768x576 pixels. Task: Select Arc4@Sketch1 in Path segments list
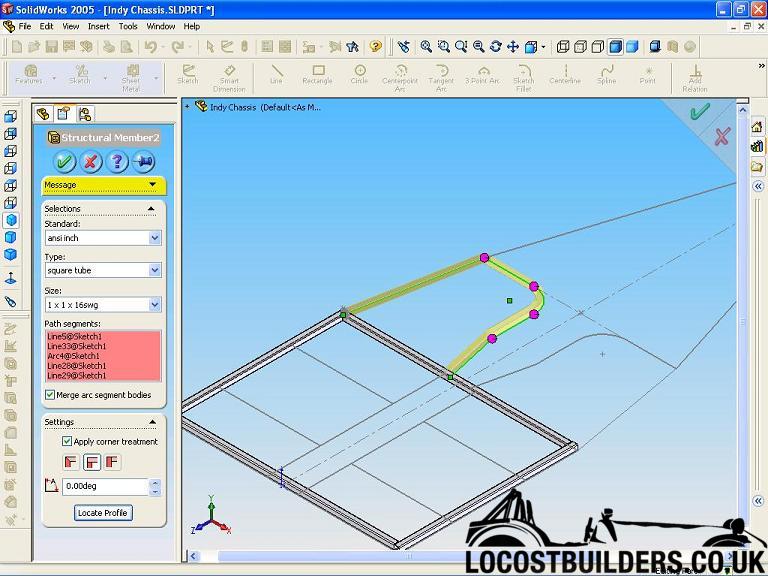click(74, 356)
